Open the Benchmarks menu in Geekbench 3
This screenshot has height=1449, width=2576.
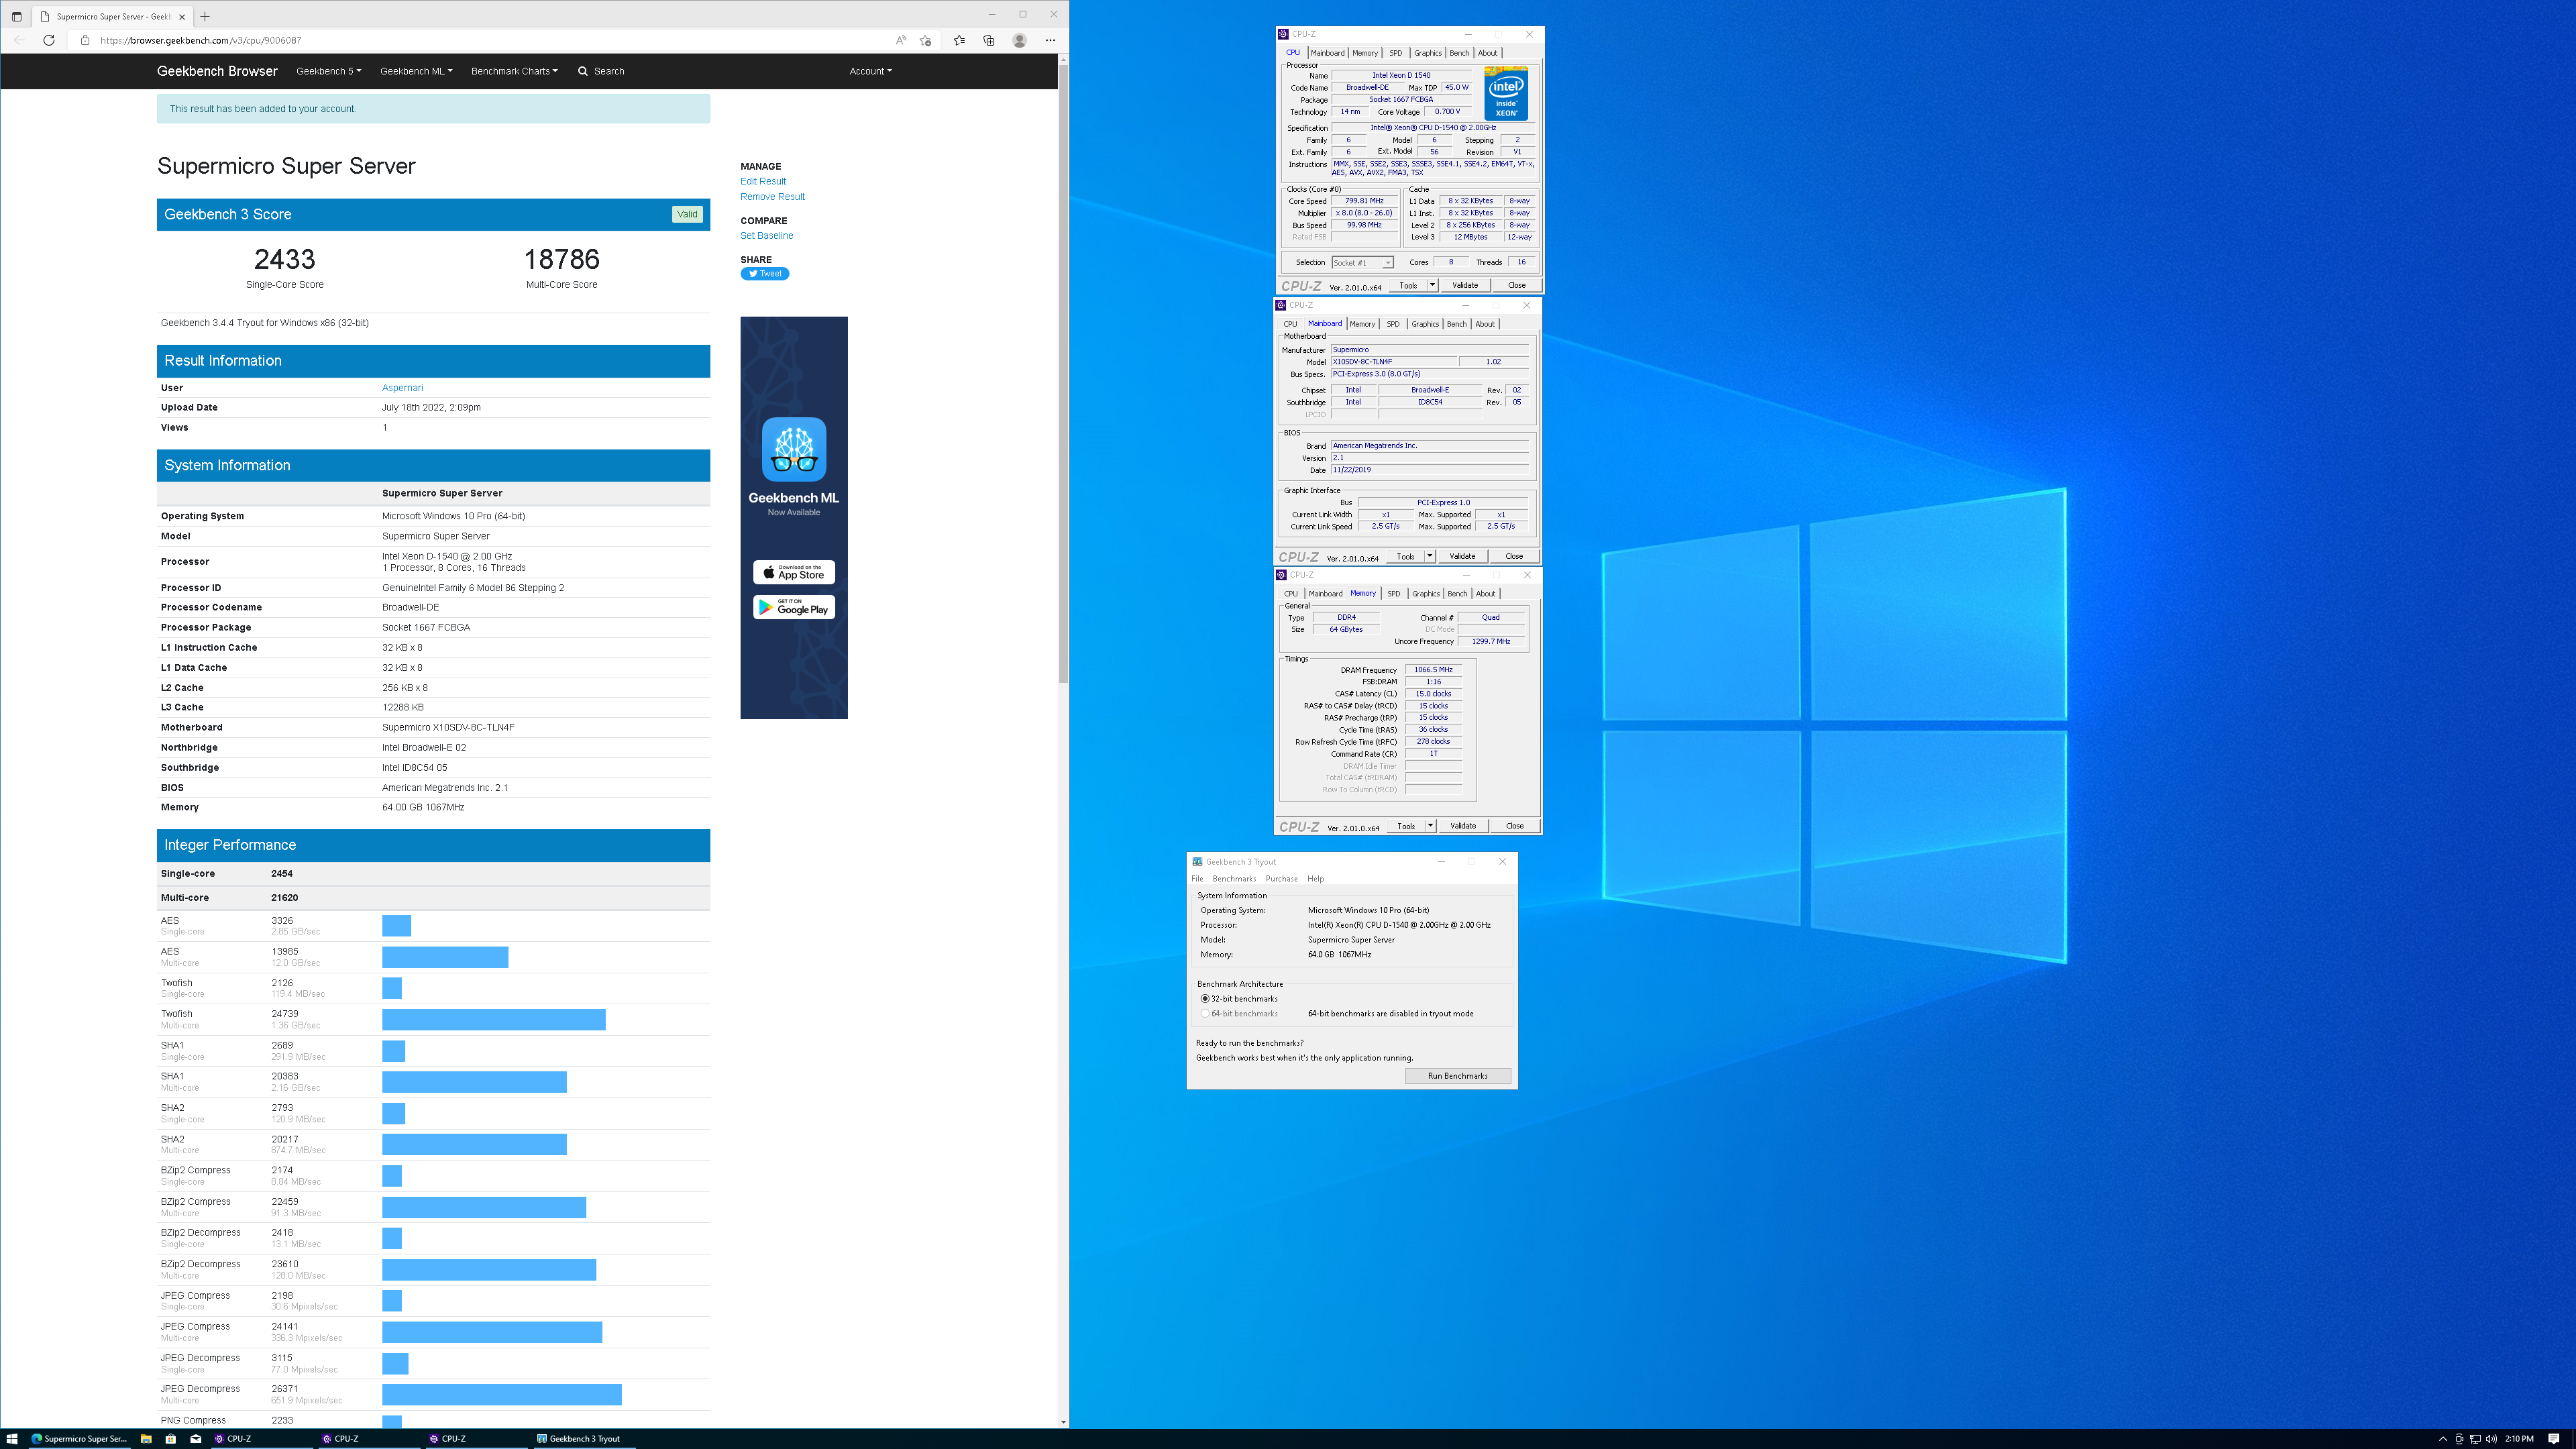(x=1234, y=879)
